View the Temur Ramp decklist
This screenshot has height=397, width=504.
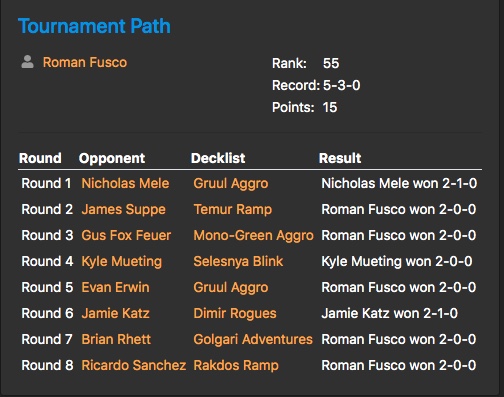(x=233, y=210)
